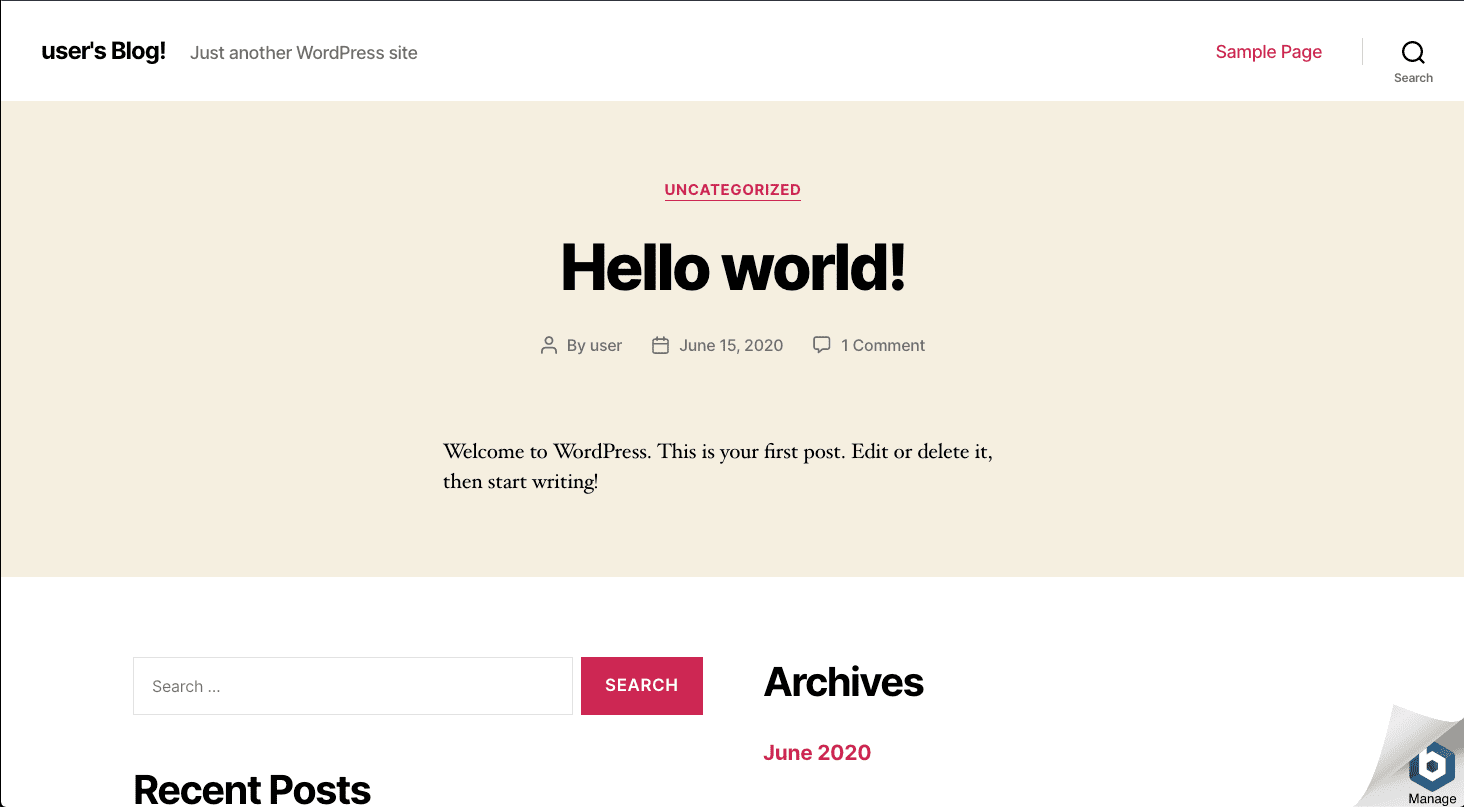Click the Bitnami Manage corner badge icon
Image resolution: width=1464 pixels, height=807 pixels.
[x=1432, y=766]
